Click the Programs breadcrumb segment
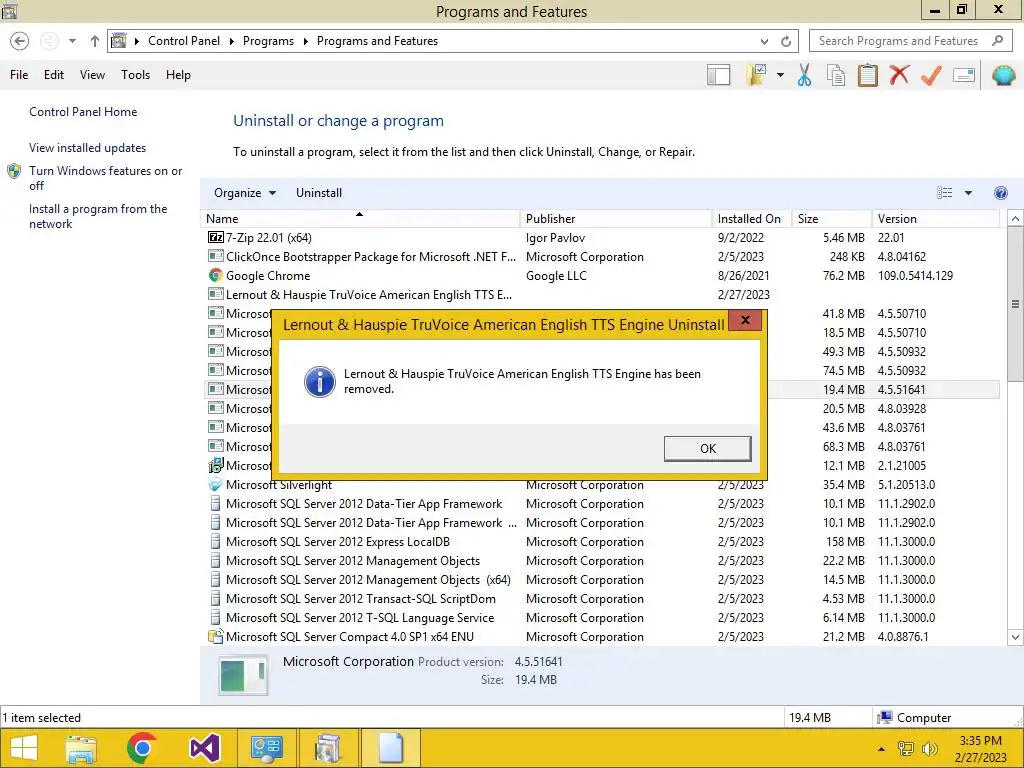 point(268,41)
